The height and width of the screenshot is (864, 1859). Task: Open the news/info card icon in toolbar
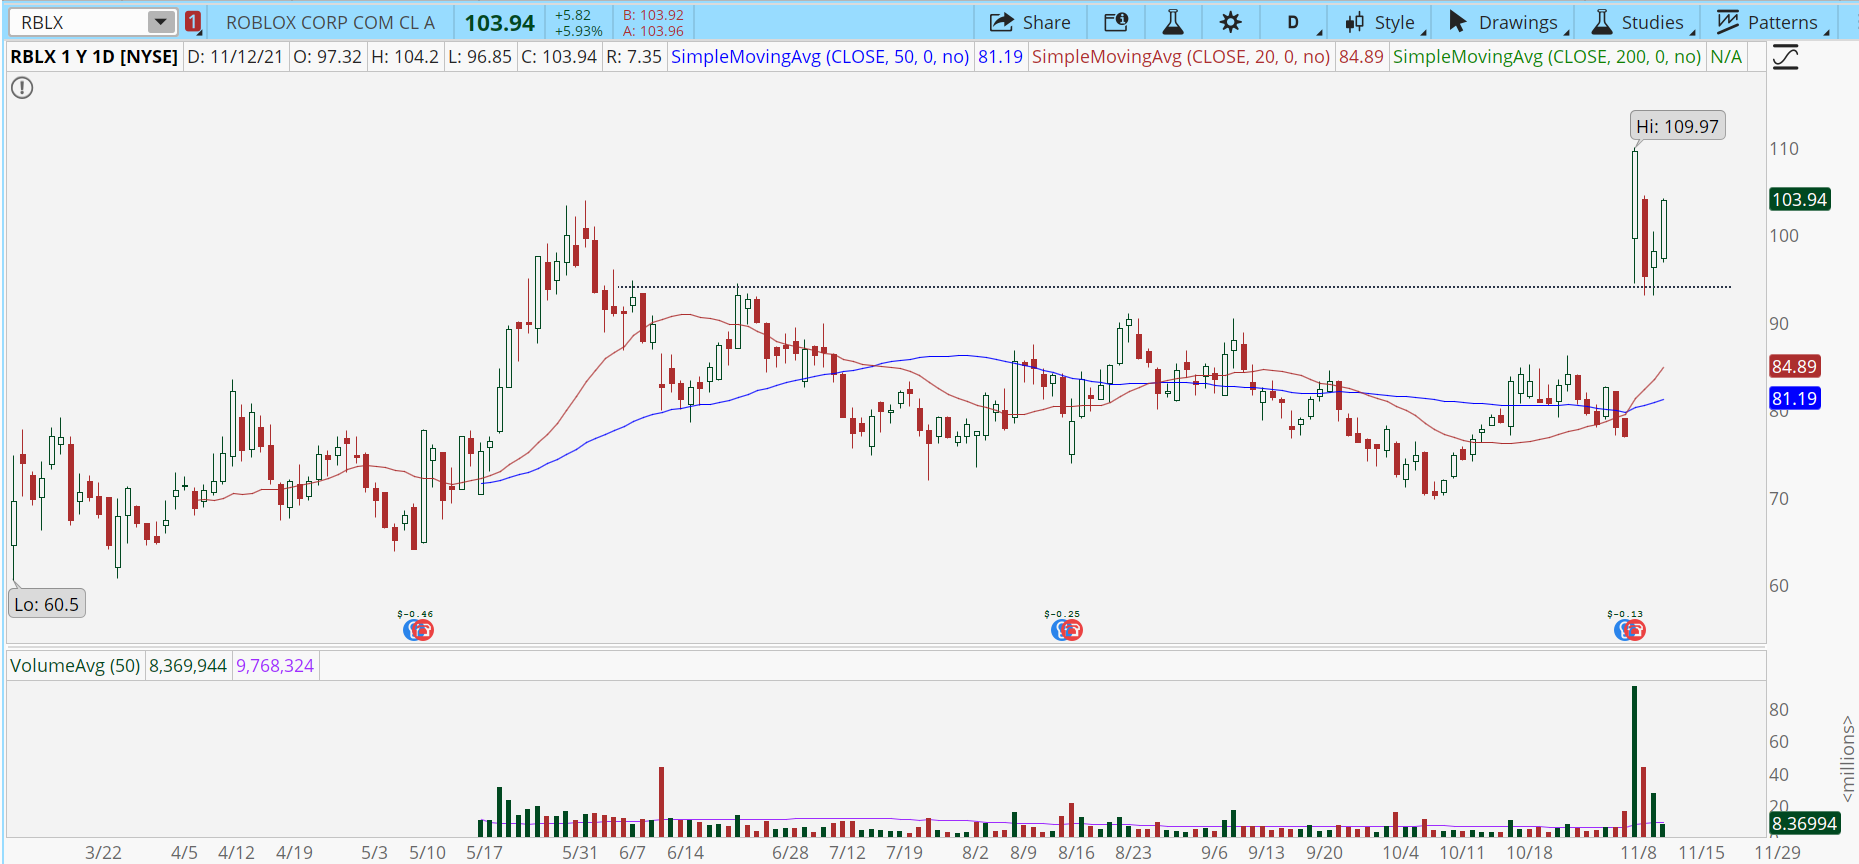1116,22
